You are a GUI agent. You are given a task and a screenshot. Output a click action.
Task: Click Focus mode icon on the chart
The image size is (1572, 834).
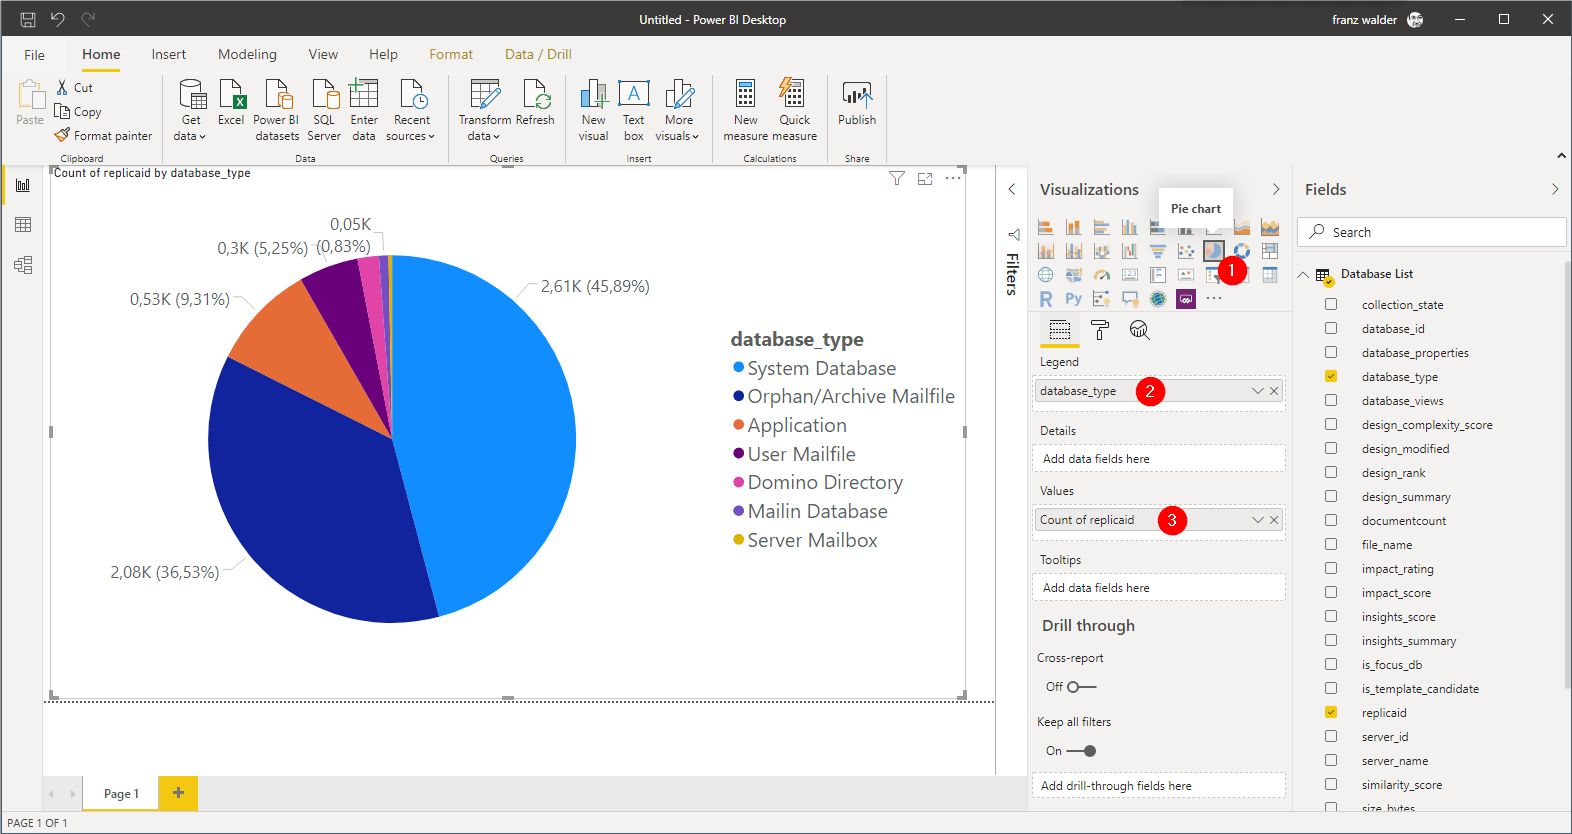pyautogui.click(x=925, y=179)
